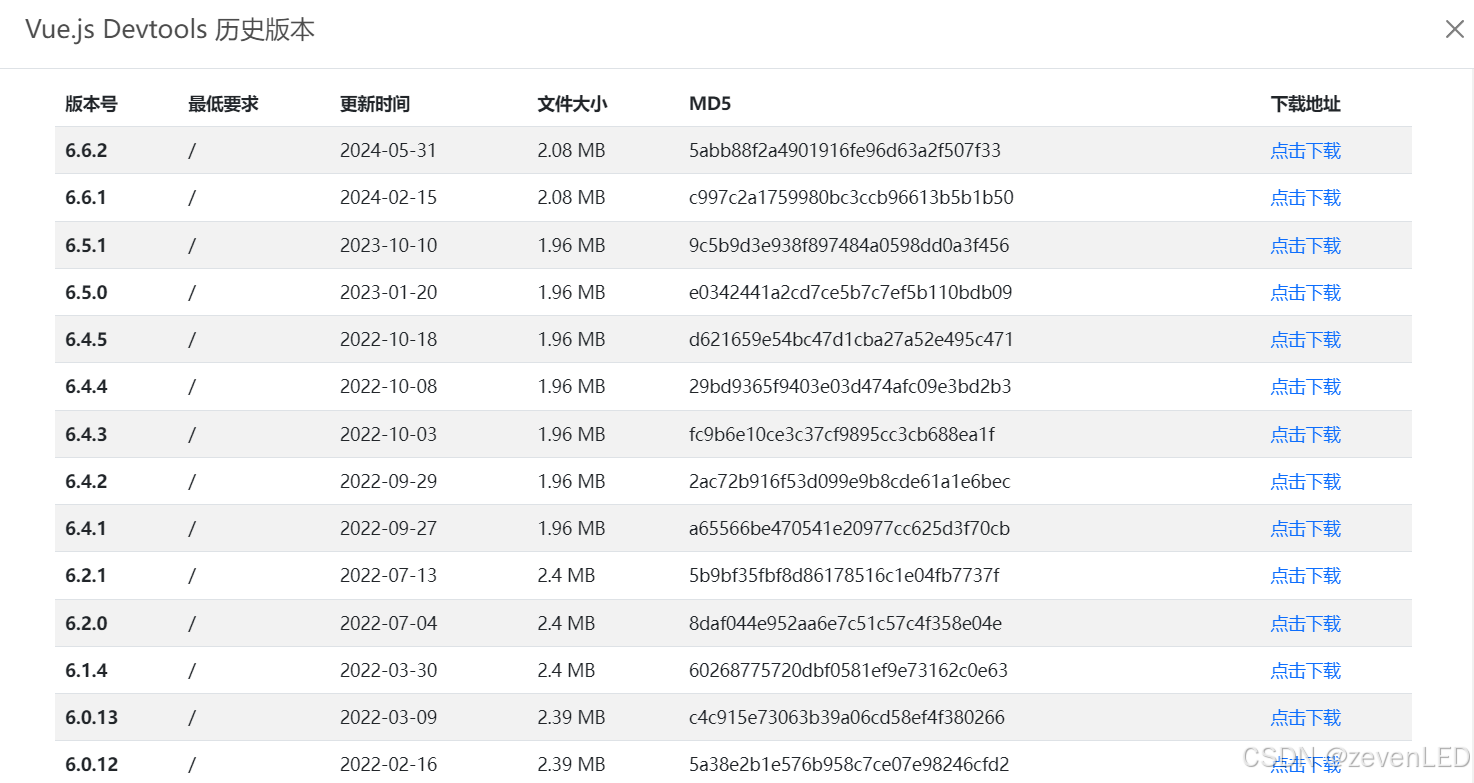Image resolution: width=1474 pixels, height=783 pixels.
Task: Download version 6.4.5 via 点击下载
Action: [1305, 340]
